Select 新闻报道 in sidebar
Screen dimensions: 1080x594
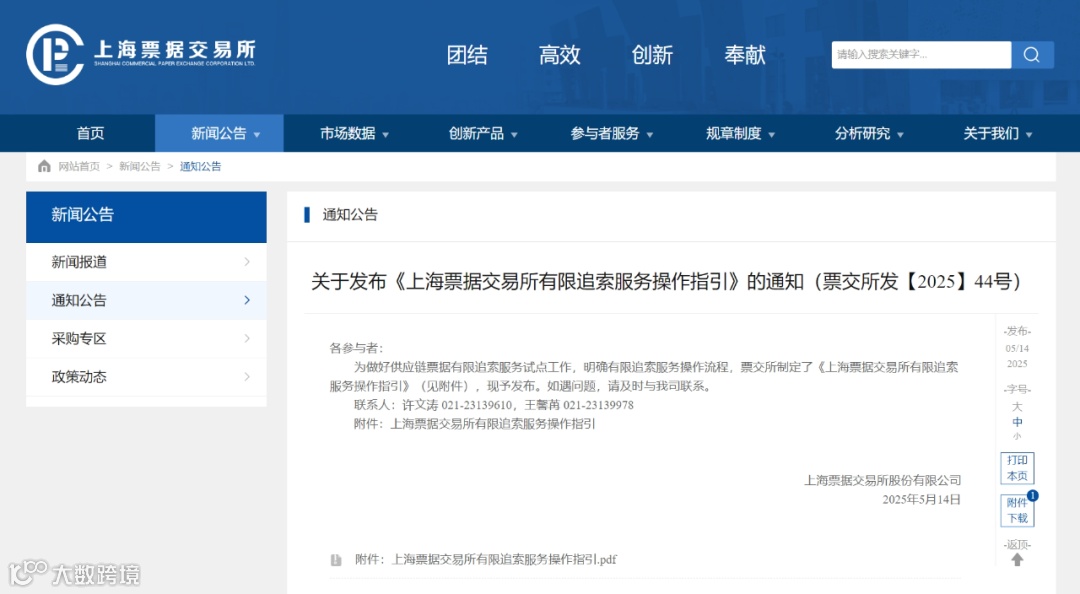tap(146, 262)
